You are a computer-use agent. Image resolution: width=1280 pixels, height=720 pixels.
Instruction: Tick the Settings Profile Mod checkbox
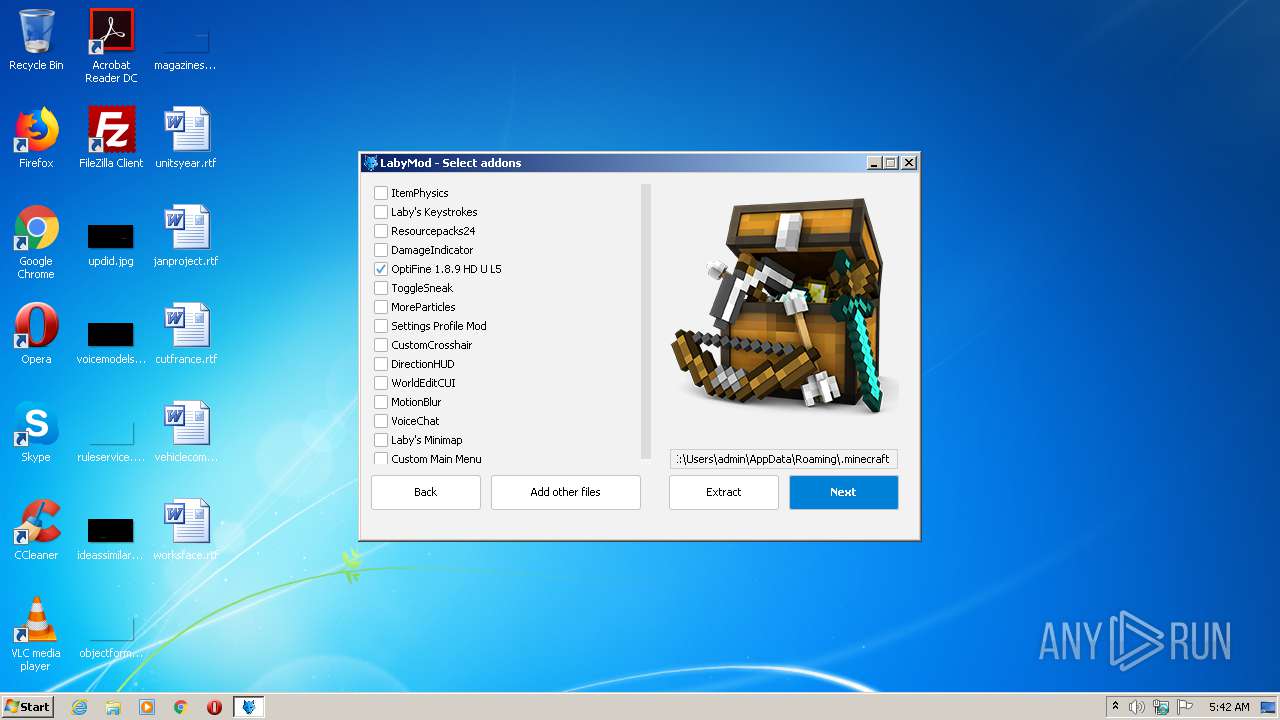click(381, 326)
